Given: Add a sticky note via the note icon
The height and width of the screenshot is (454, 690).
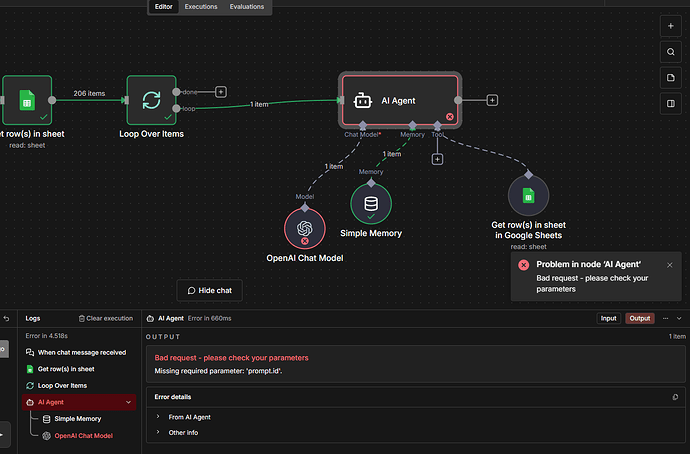Looking at the screenshot, I should click(x=669, y=78).
